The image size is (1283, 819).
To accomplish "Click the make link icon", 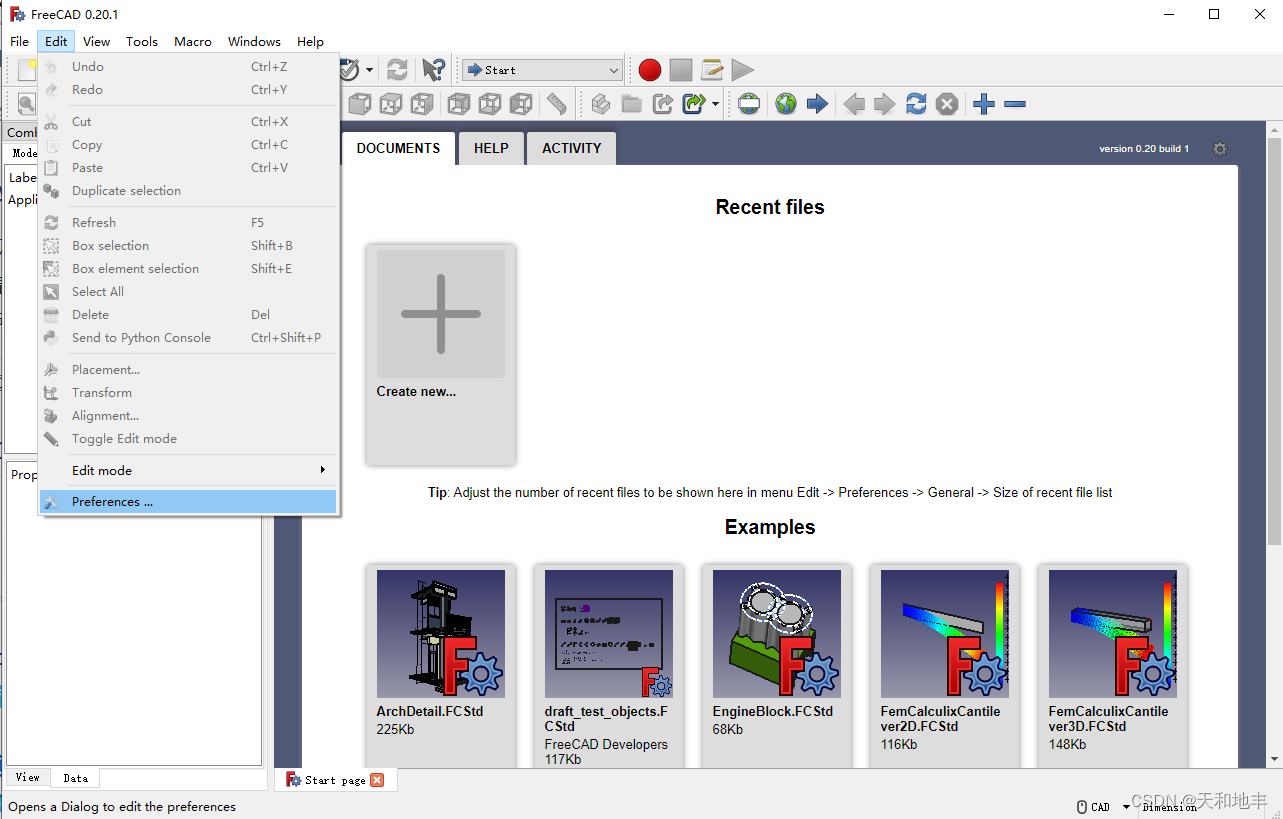I will coord(662,104).
